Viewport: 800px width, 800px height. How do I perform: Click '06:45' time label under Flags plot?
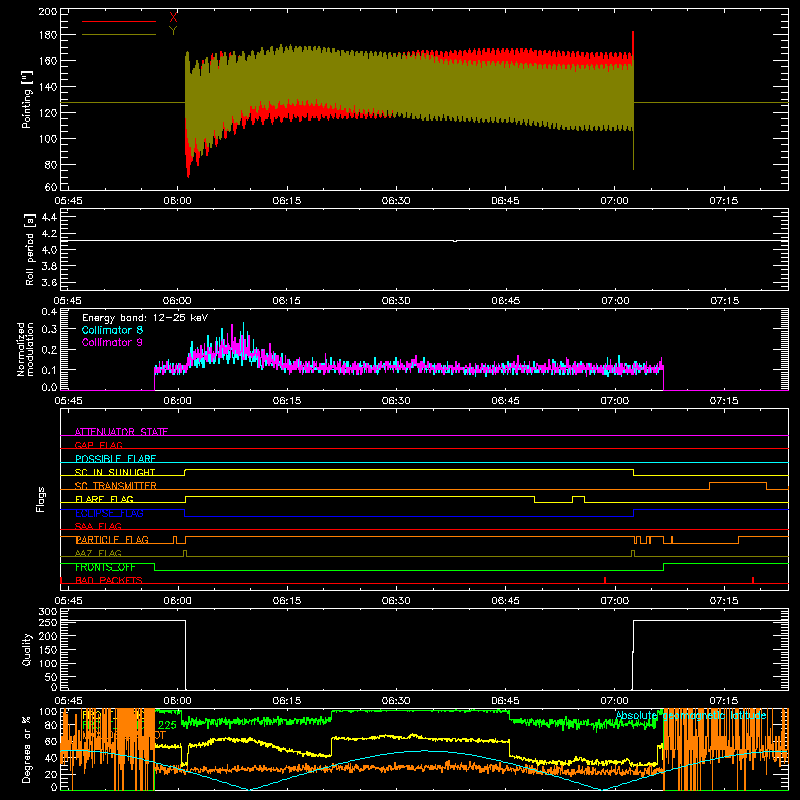pyautogui.click(x=505, y=601)
